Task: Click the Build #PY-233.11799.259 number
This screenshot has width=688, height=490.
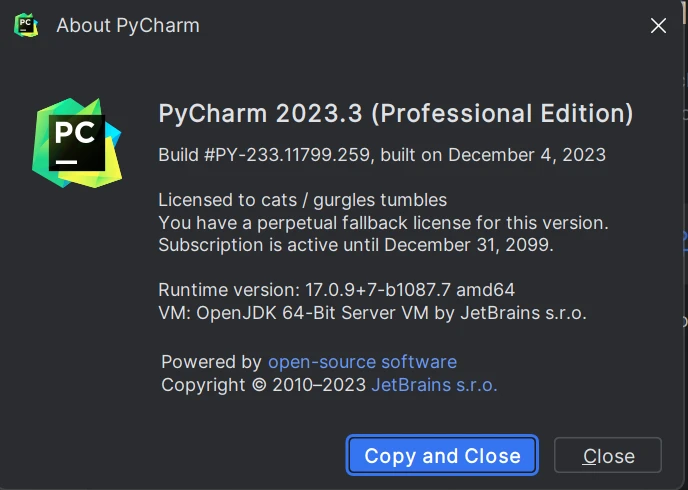Action: pos(266,155)
